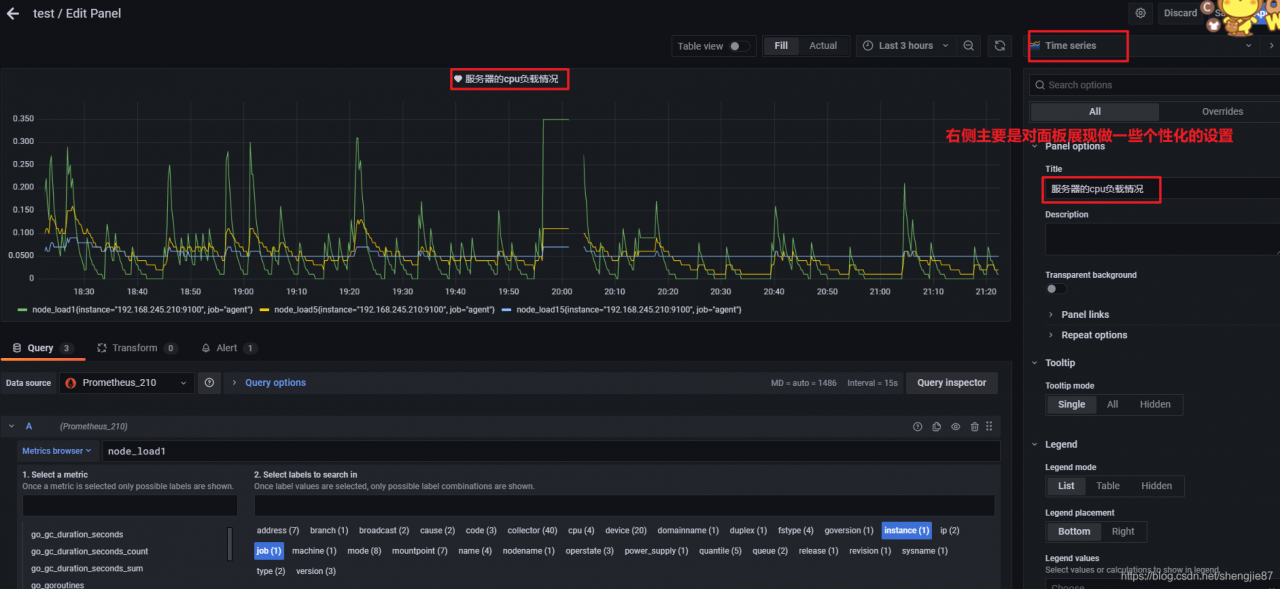Open dashboard settings gear icon

(x=1140, y=13)
